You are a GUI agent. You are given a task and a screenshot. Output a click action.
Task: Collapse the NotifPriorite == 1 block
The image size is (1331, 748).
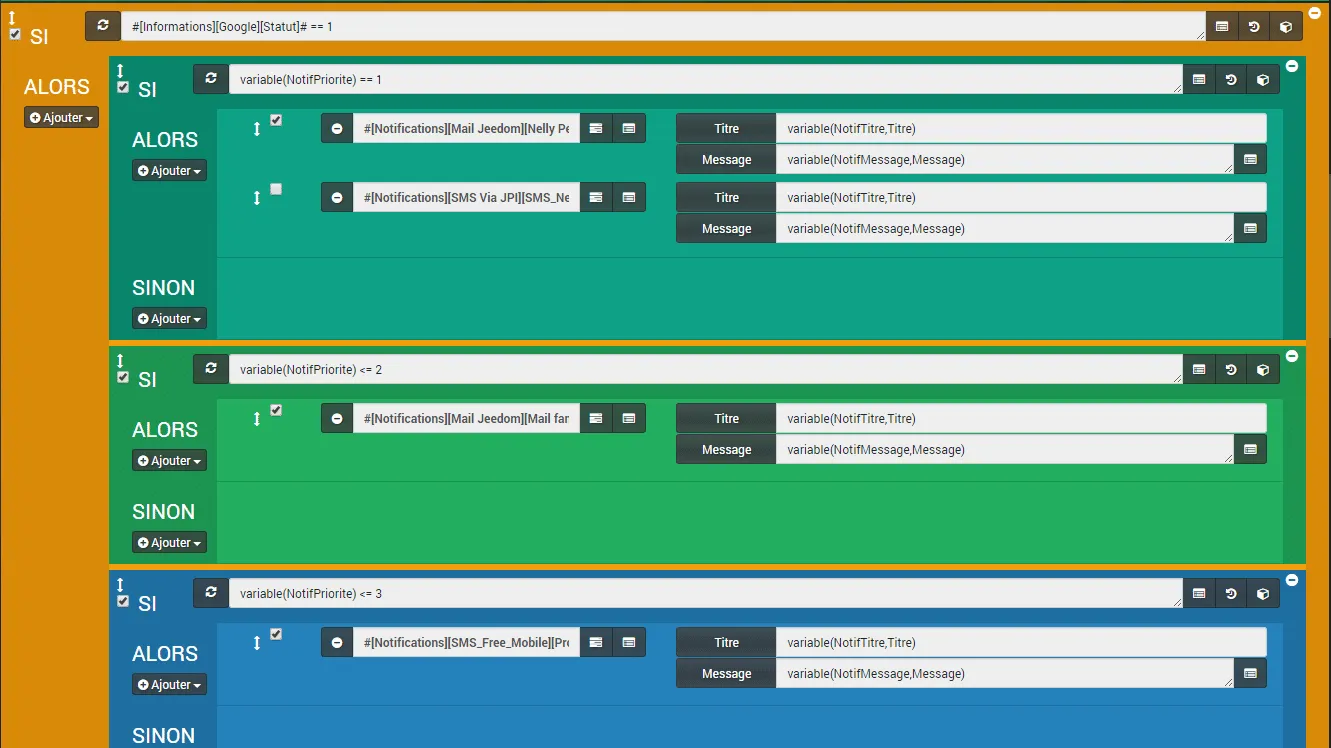pyautogui.click(x=1292, y=66)
